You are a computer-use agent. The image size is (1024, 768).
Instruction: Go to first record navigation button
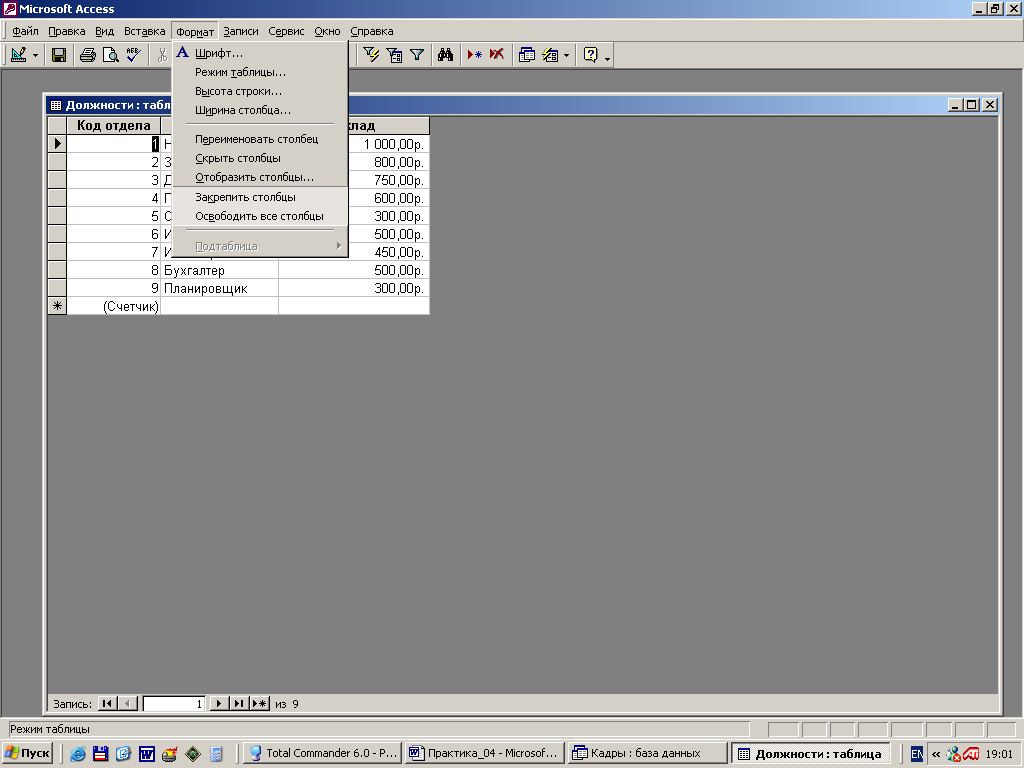(107, 703)
